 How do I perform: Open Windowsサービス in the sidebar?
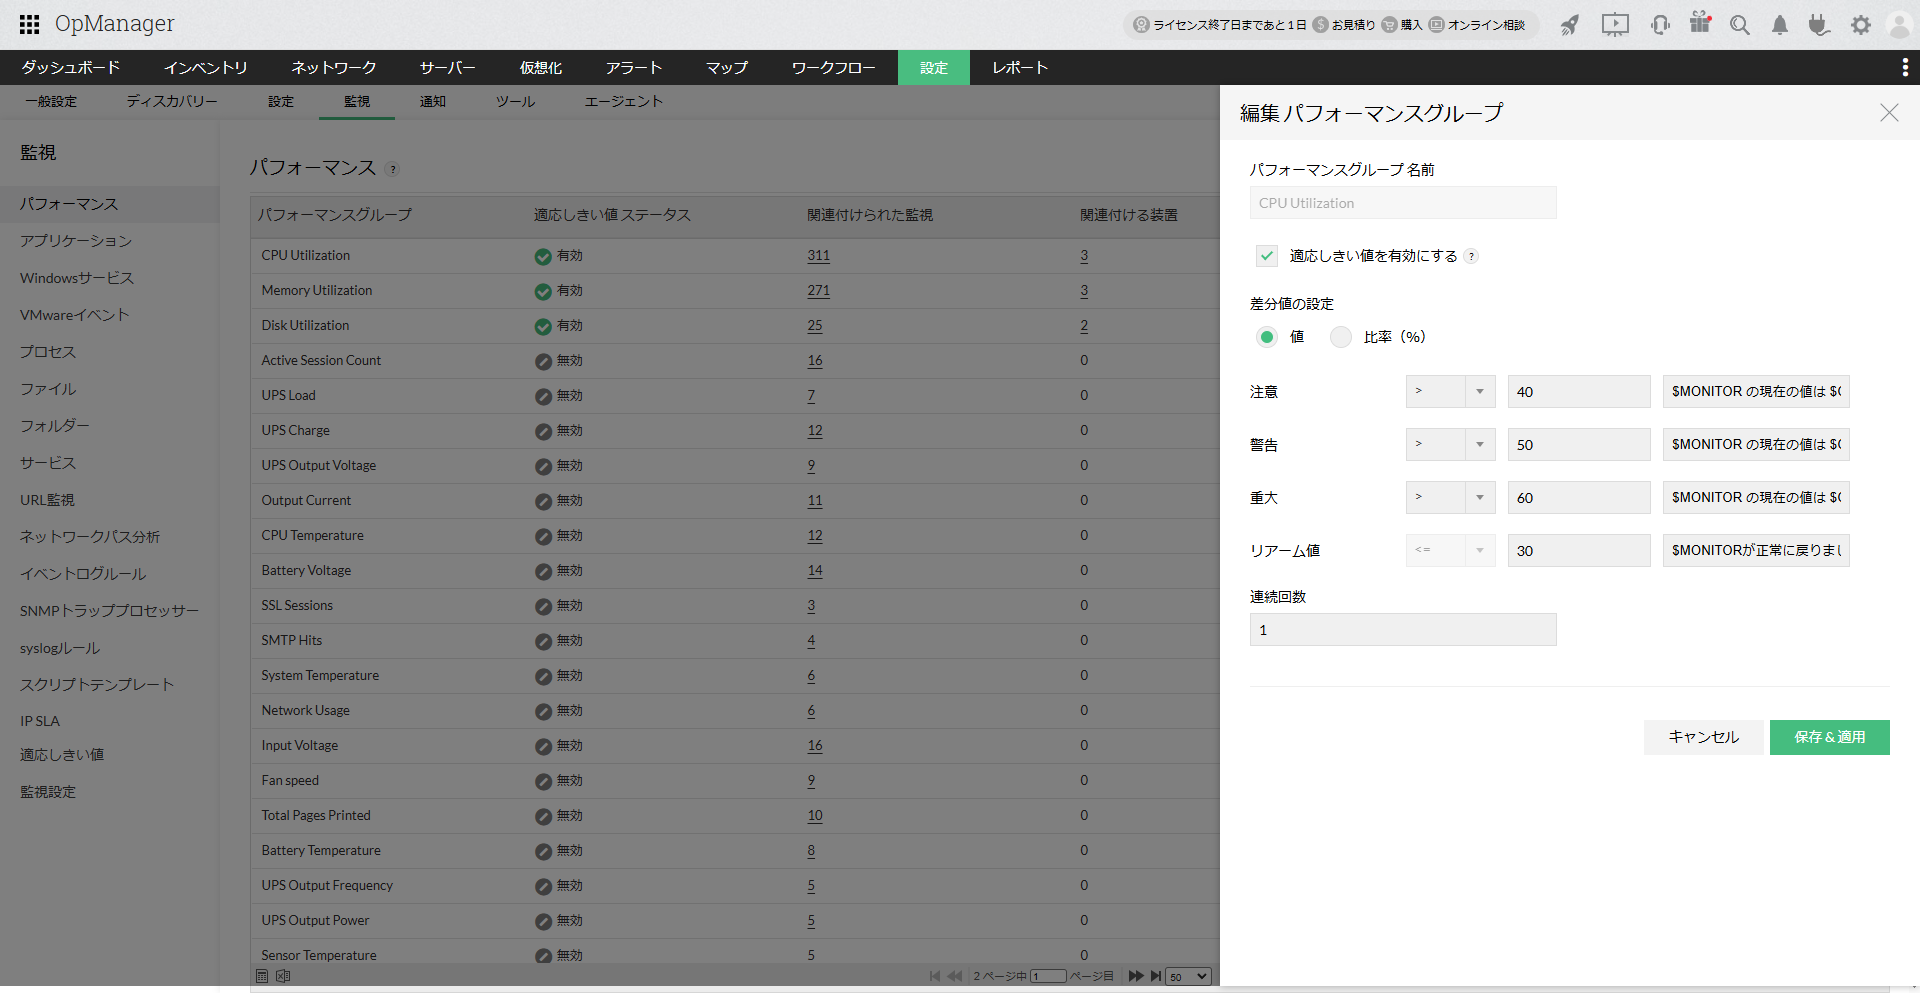click(77, 278)
